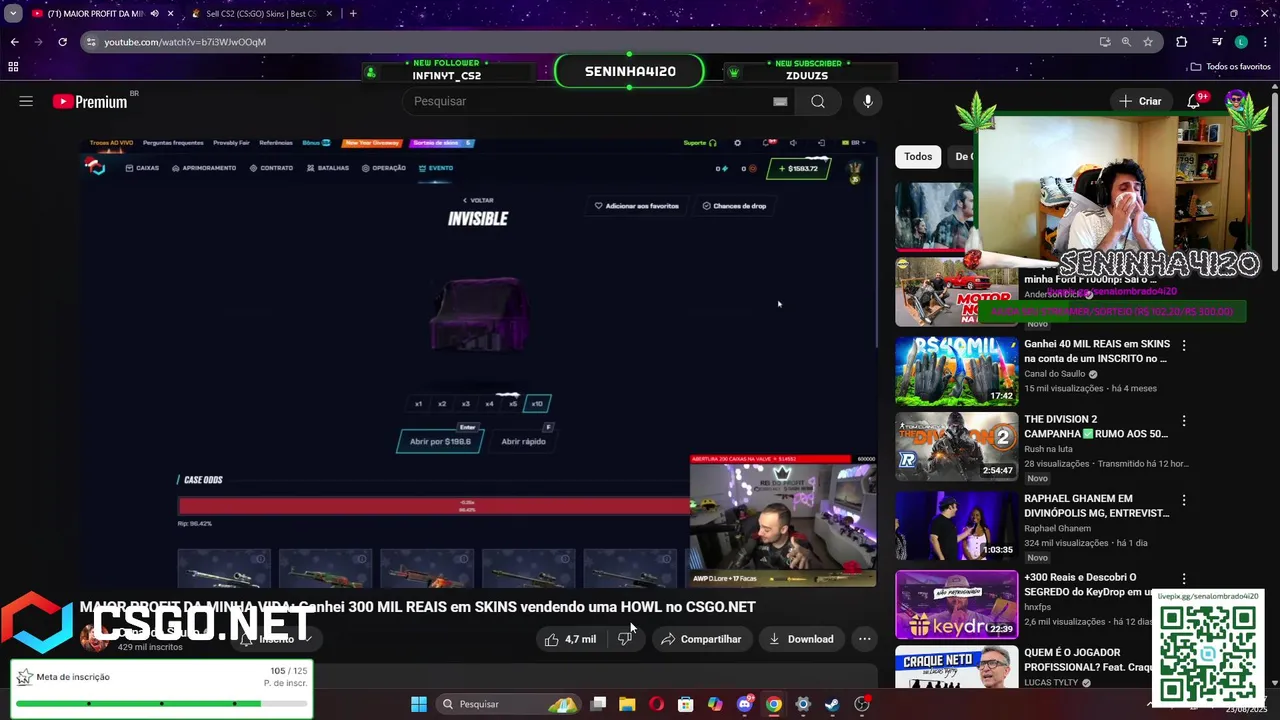
Task: Open YouTube notifications bell
Action: 1194,101
